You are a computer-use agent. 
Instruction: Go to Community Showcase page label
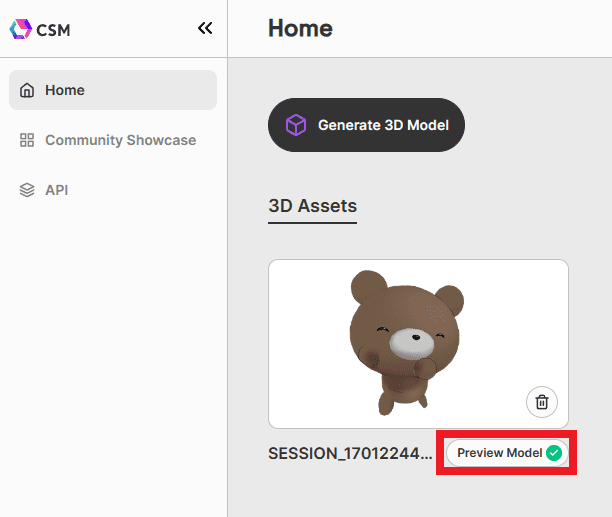[x=120, y=140]
